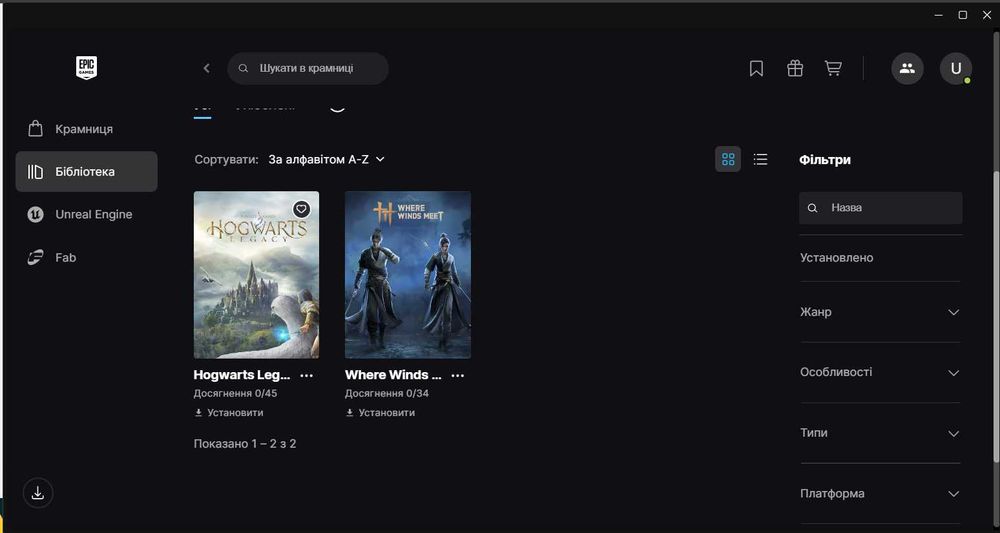Image resolution: width=1000 pixels, height=533 pixels.
Task: Click Досягнення 0/45 under Hogwarts Legacy
Action: [x=235, y=393]
